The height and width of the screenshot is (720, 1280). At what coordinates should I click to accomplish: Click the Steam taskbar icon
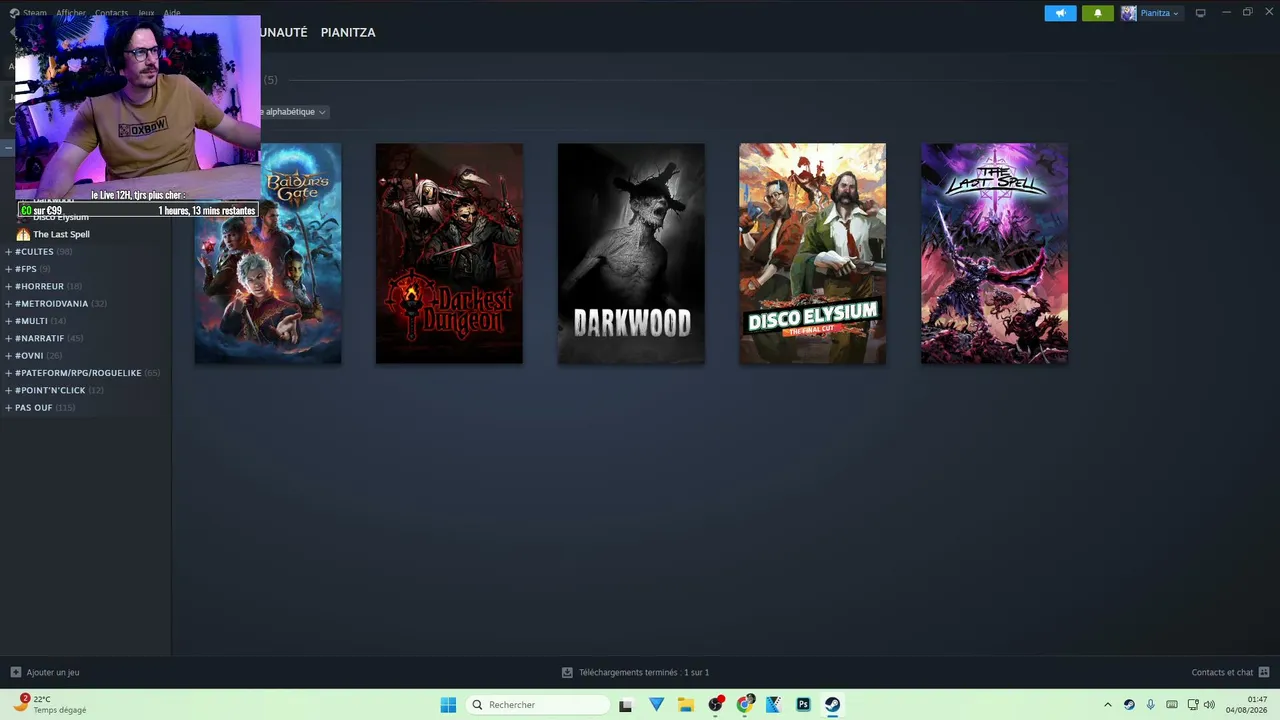pyautogui.click(x=832, y=705)
